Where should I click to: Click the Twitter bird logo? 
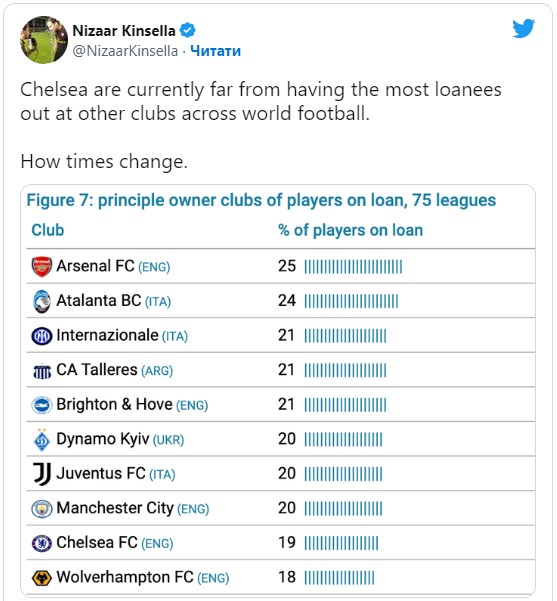click(x=523, y=28)
